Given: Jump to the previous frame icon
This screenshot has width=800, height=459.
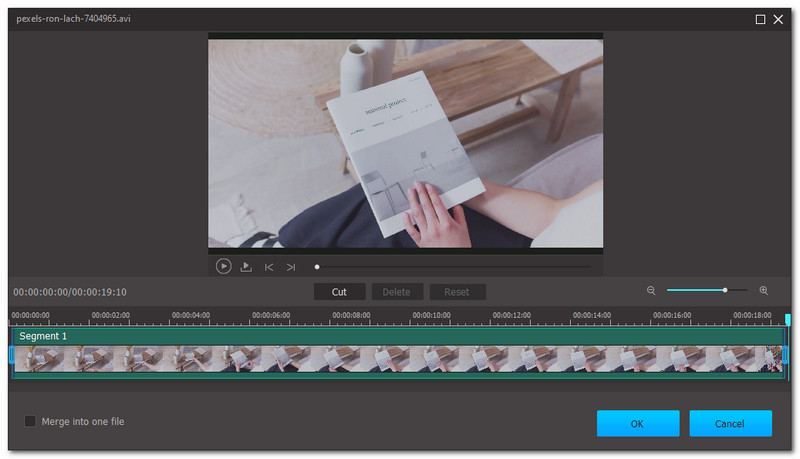Looking at the screenshot, I should (269, 267).
